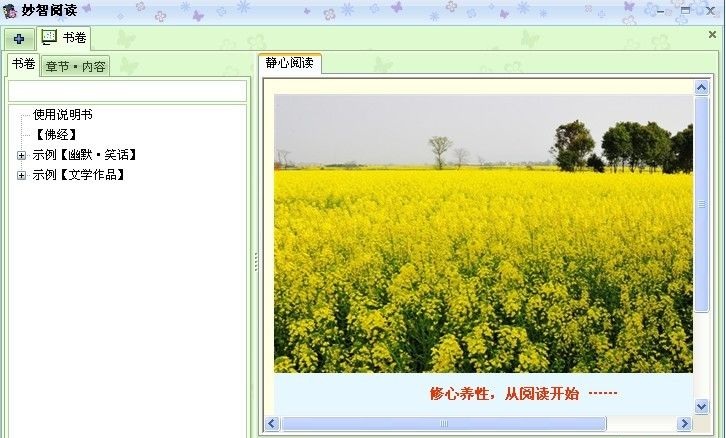
Task: Select 示例【文学作品】 tree row
Action: coord(79,175)
